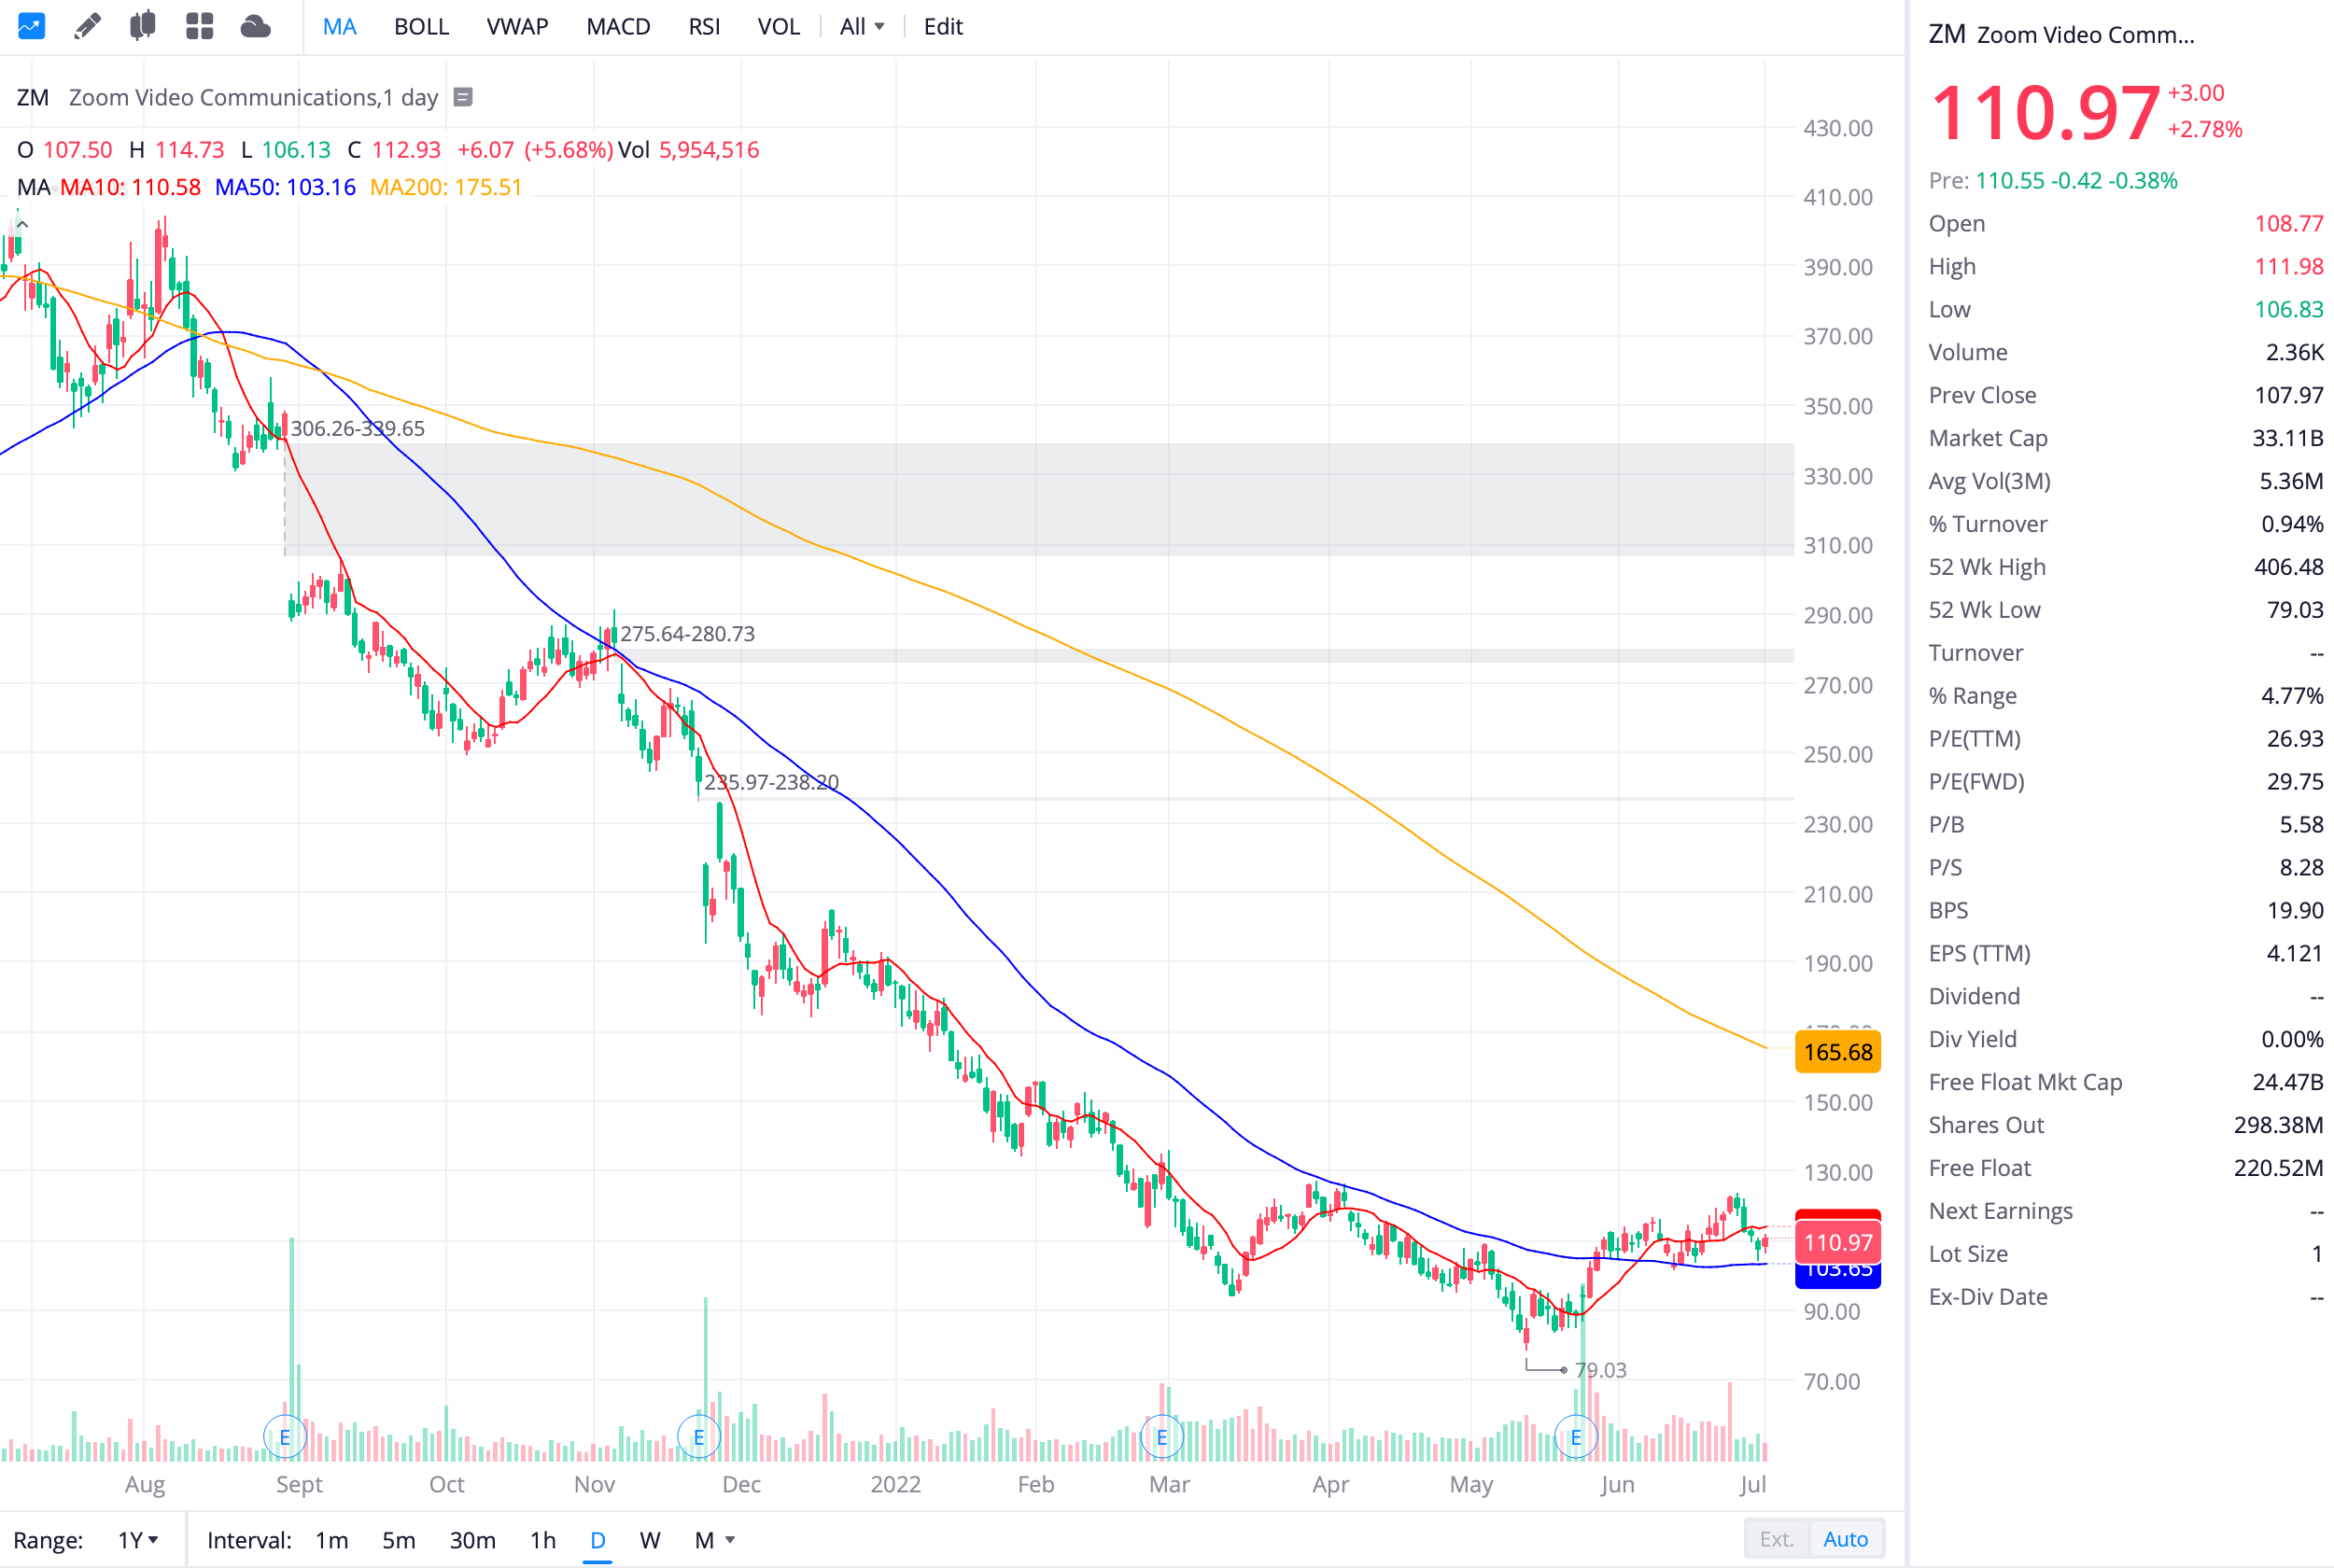Image resolution: width=2334 pixels, height=1568 pixels.
Task: Switch to the W weekly interval
Action: coord(650,1540)
